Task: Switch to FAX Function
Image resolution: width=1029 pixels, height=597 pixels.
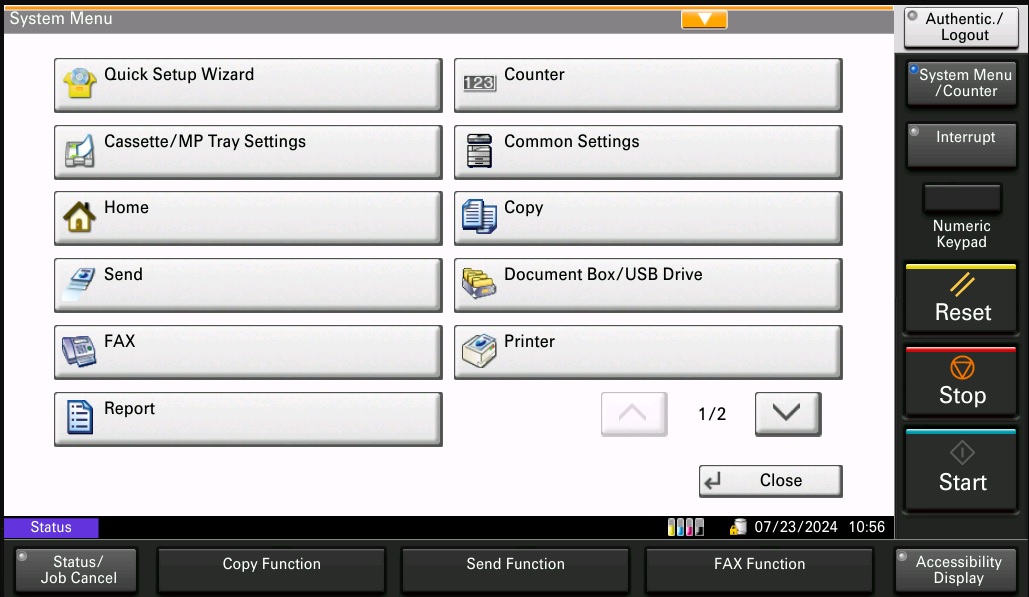Action: click(759, 568)
